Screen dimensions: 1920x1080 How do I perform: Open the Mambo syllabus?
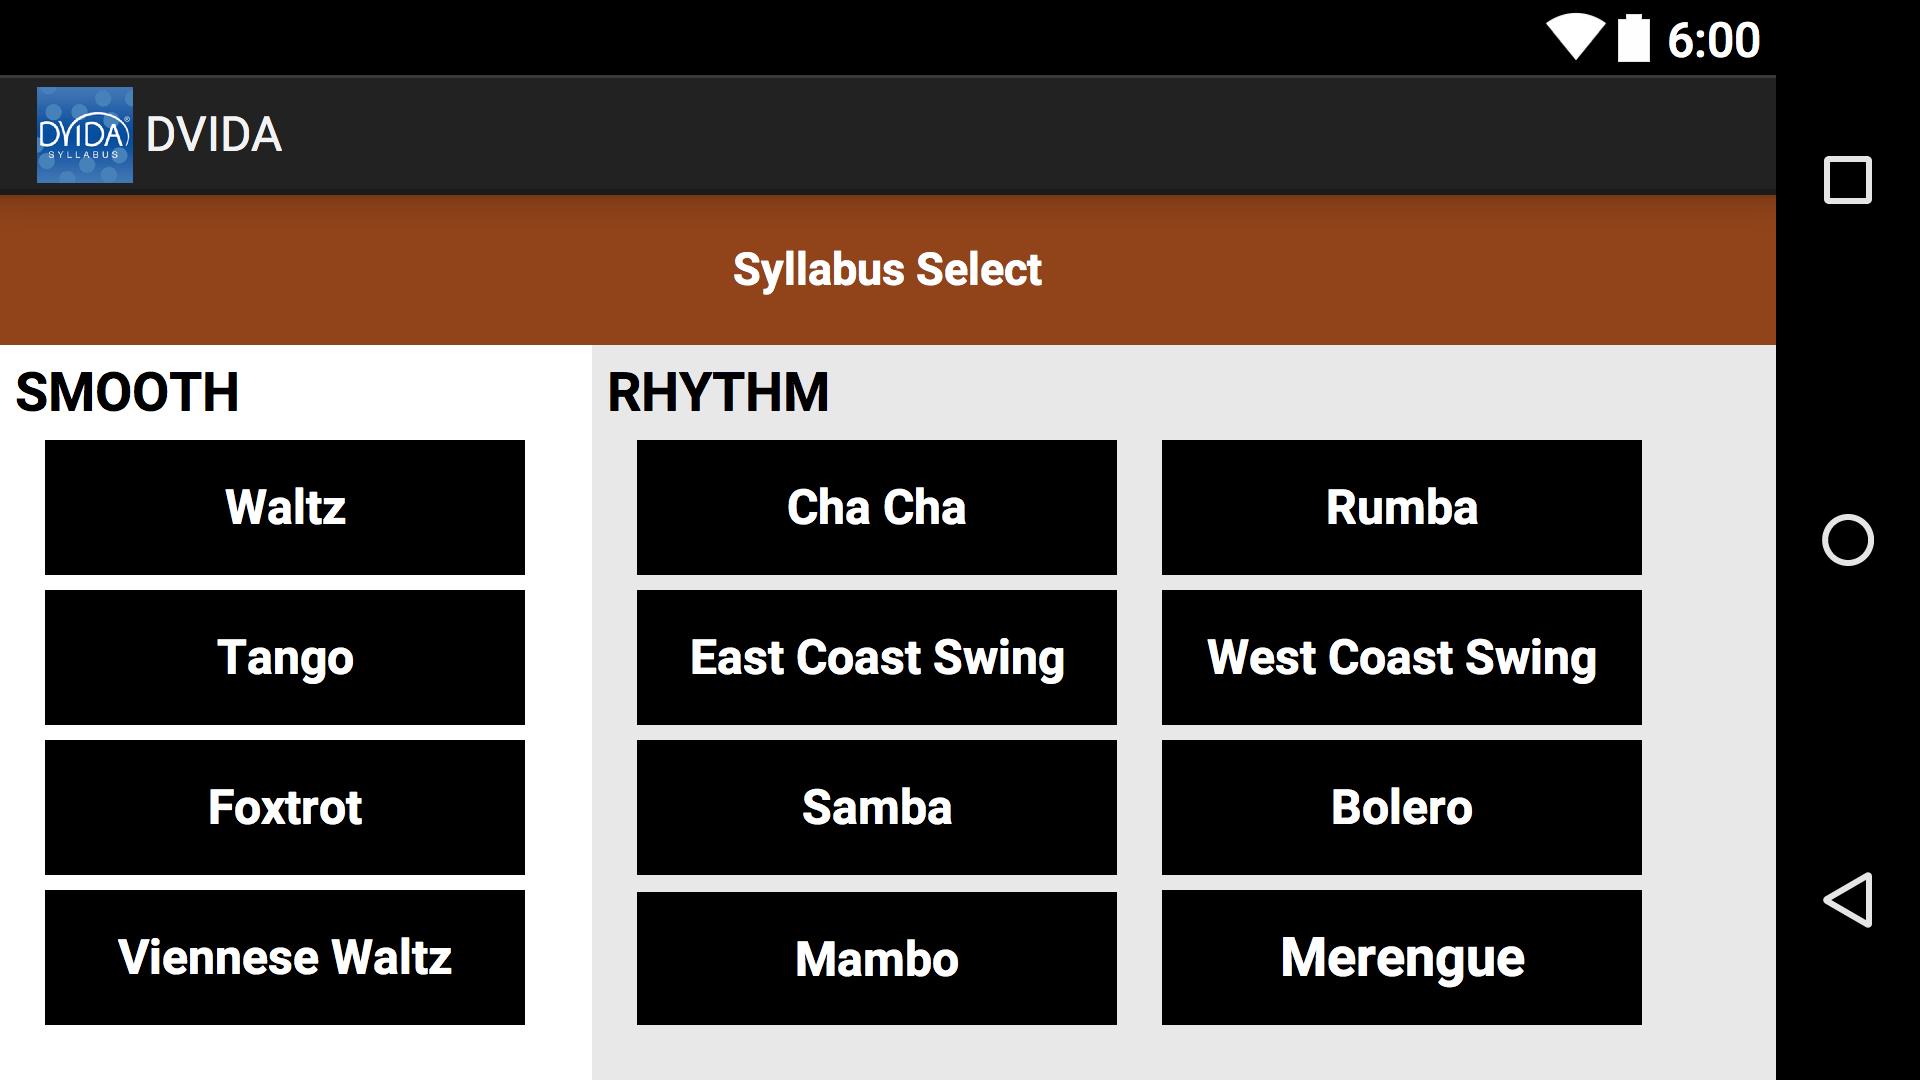(876, 958)
